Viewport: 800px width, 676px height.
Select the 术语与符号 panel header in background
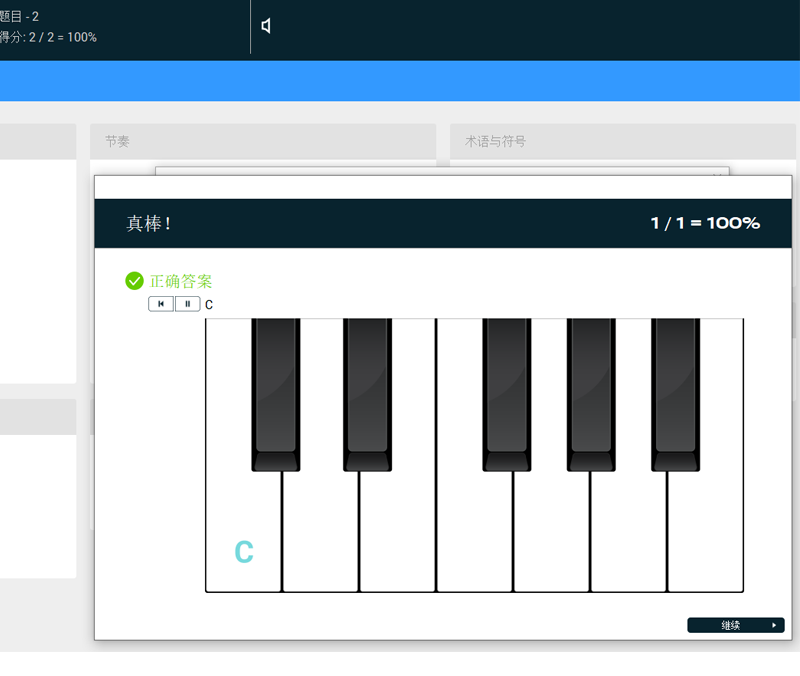[x=622, y=141]
